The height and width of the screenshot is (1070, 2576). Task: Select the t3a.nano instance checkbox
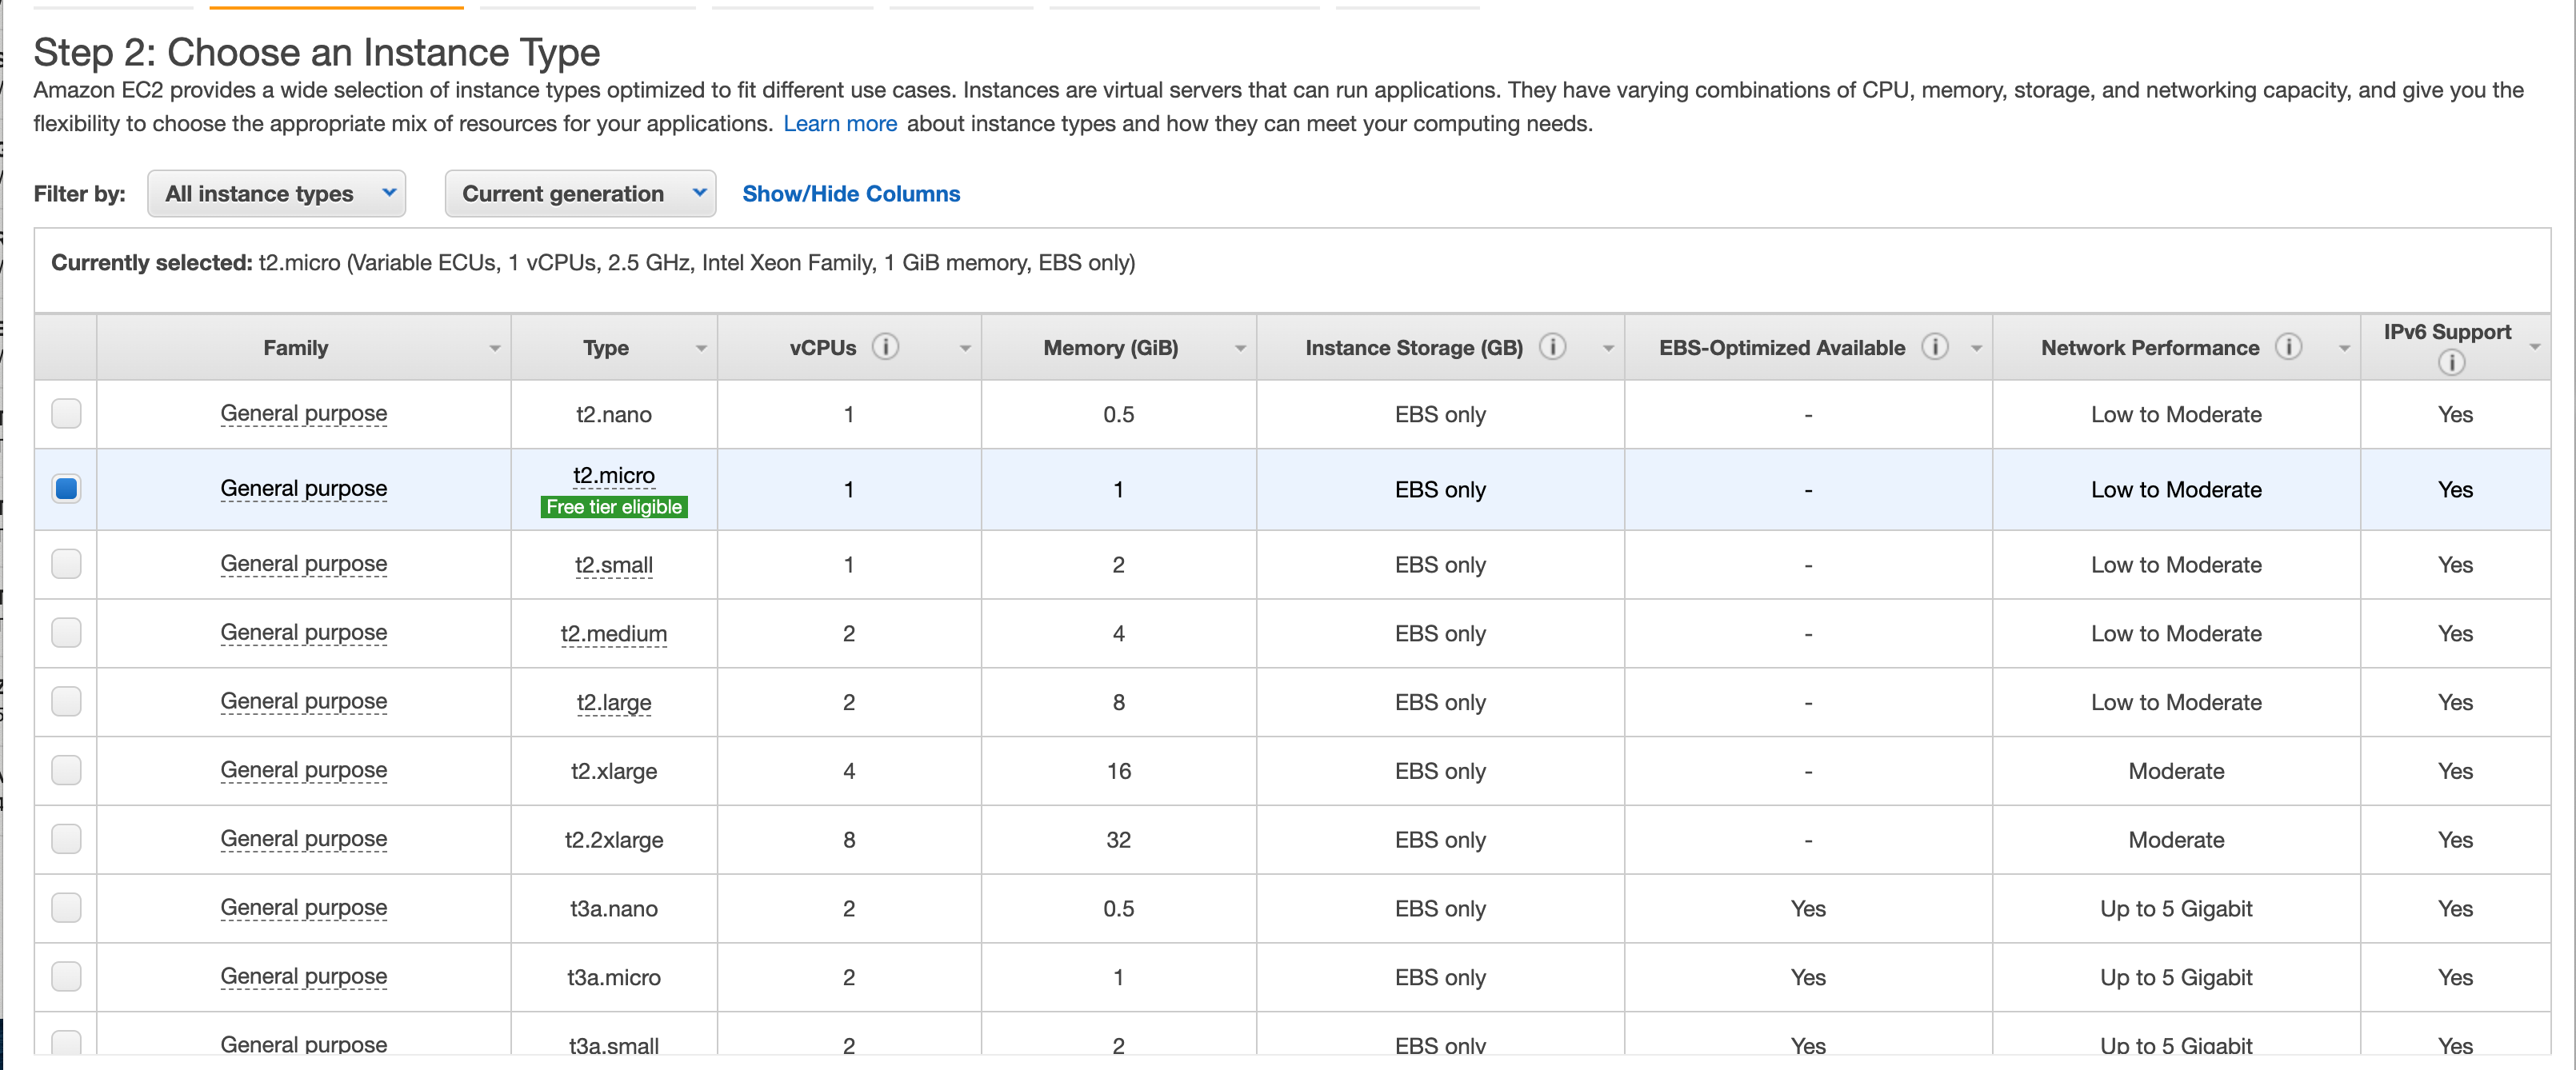coord(66,907)
